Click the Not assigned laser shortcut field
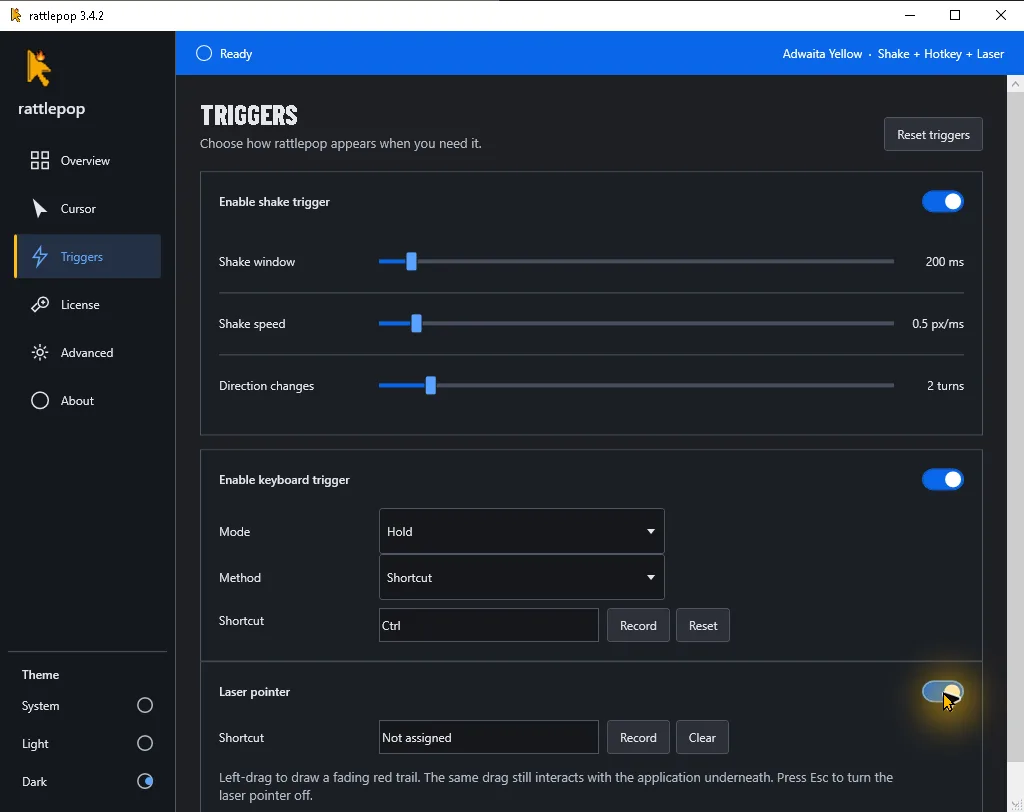 coord(488,738)
